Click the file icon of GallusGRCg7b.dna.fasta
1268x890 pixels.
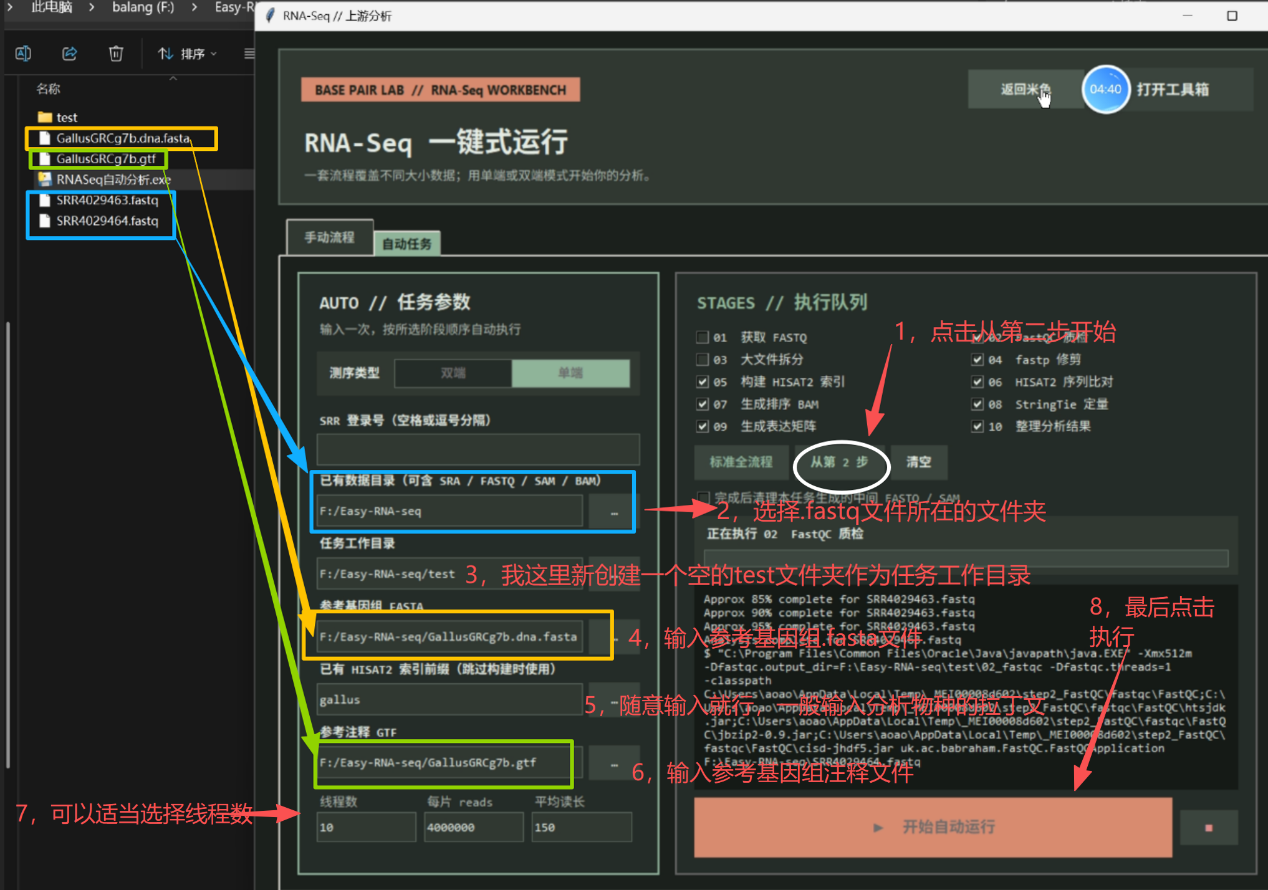[44, 138]
